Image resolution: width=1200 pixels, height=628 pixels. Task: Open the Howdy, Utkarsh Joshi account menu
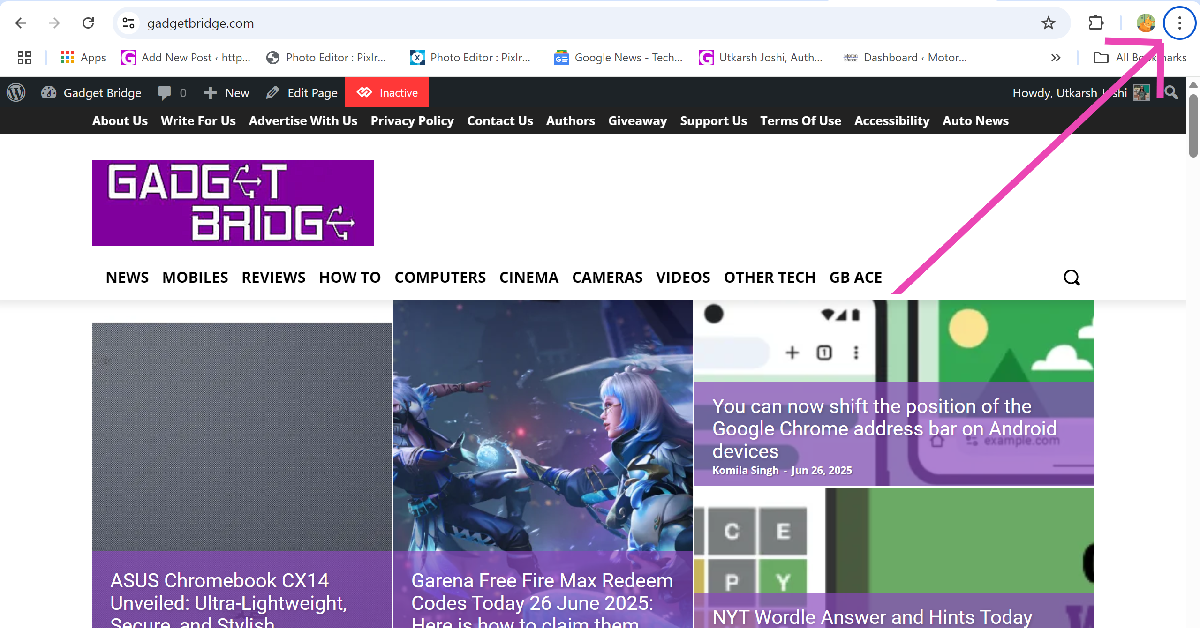tap(1081, 92)
